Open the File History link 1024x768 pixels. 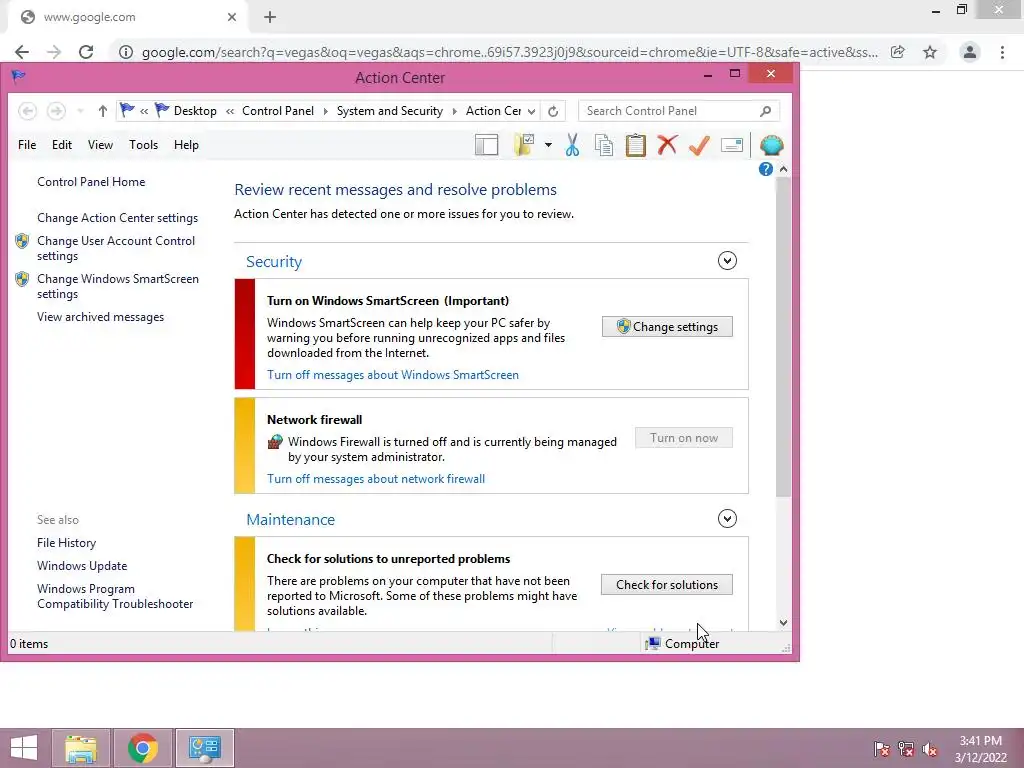pos(66,543)
